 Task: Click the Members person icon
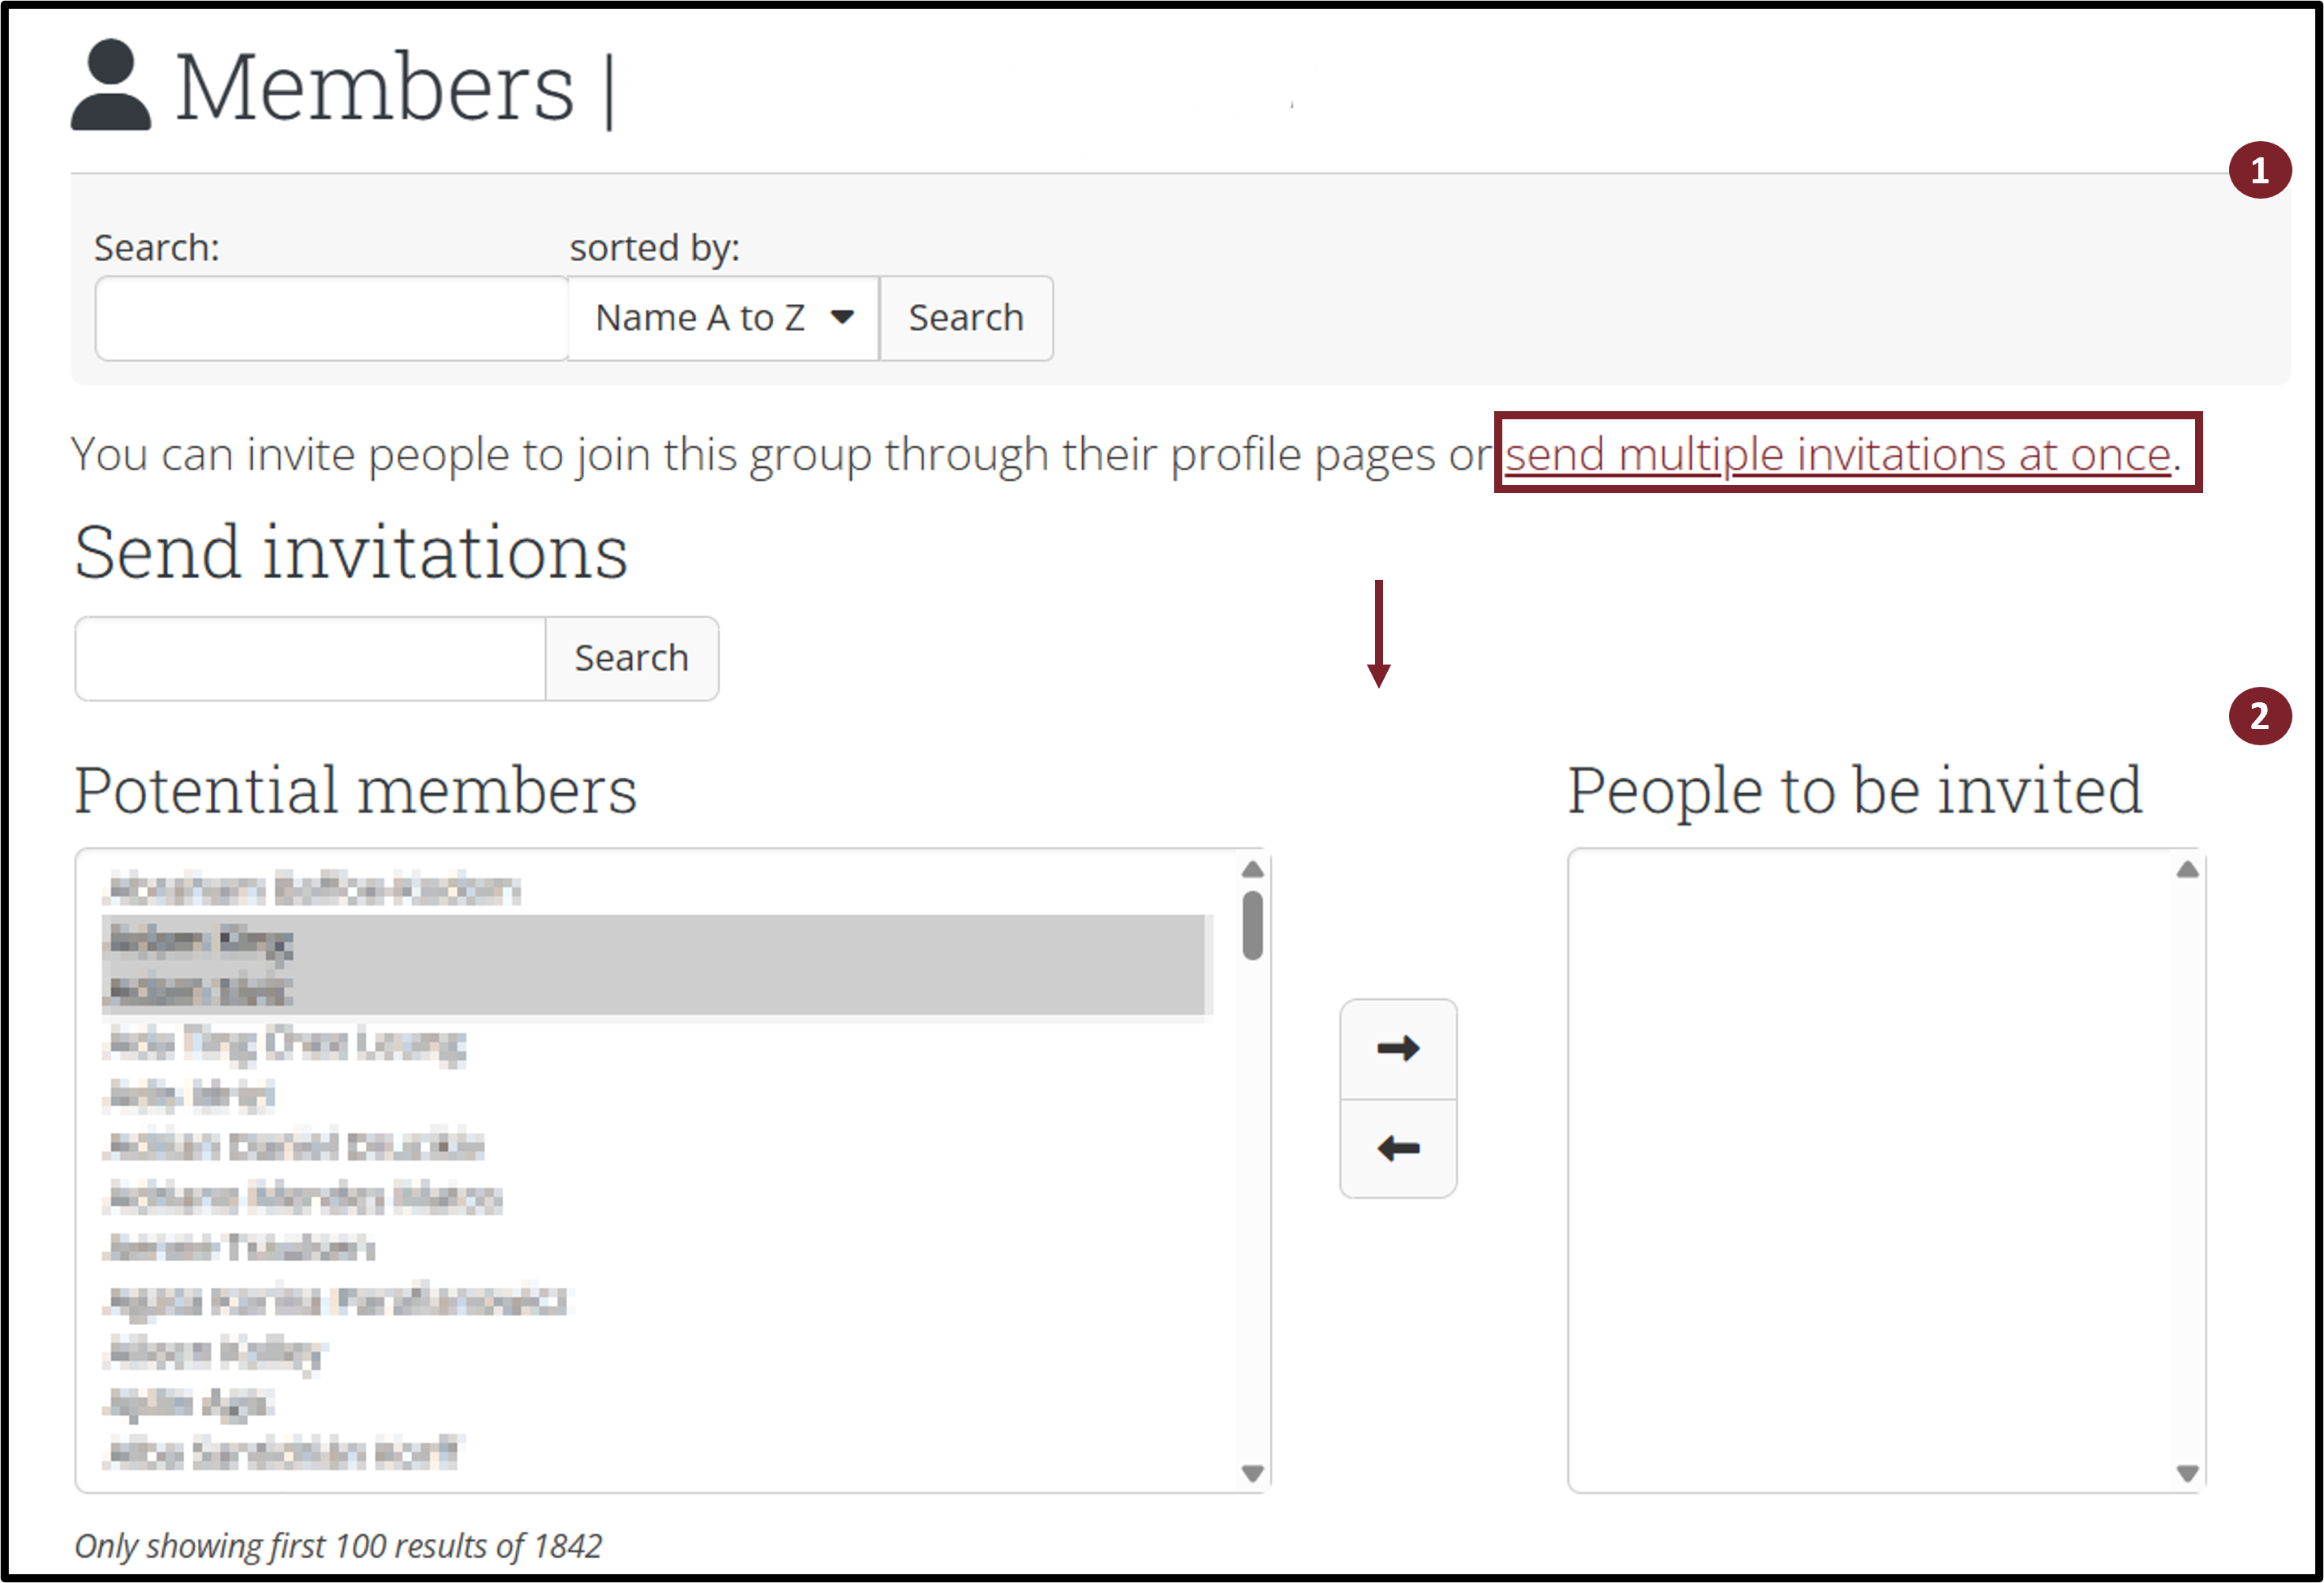111,86
